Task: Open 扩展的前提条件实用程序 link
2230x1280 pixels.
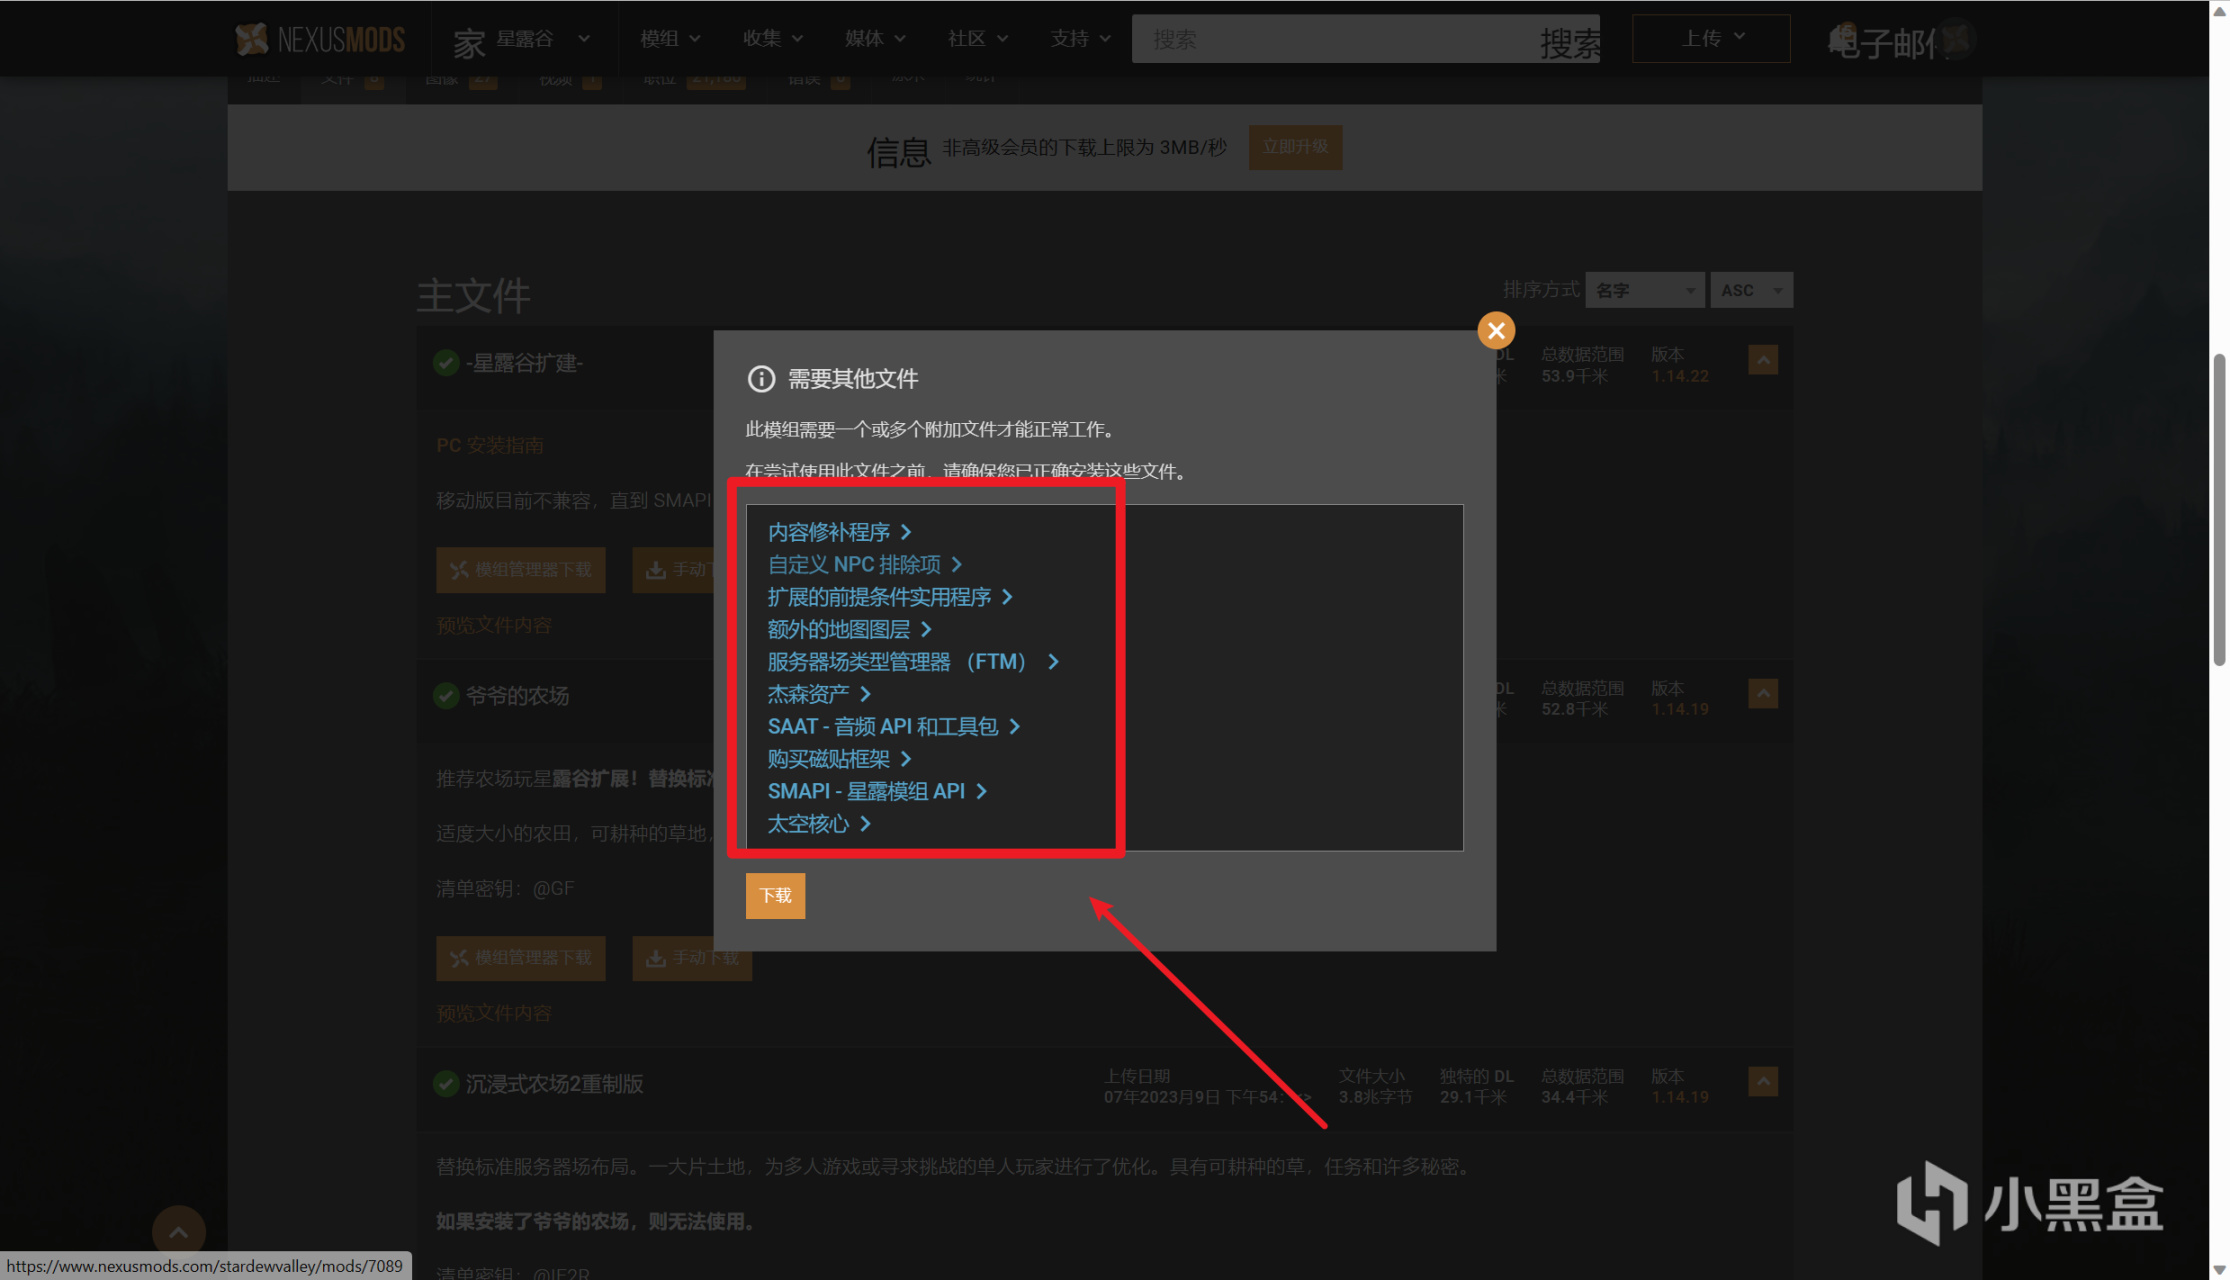Action: click(890, 597)
